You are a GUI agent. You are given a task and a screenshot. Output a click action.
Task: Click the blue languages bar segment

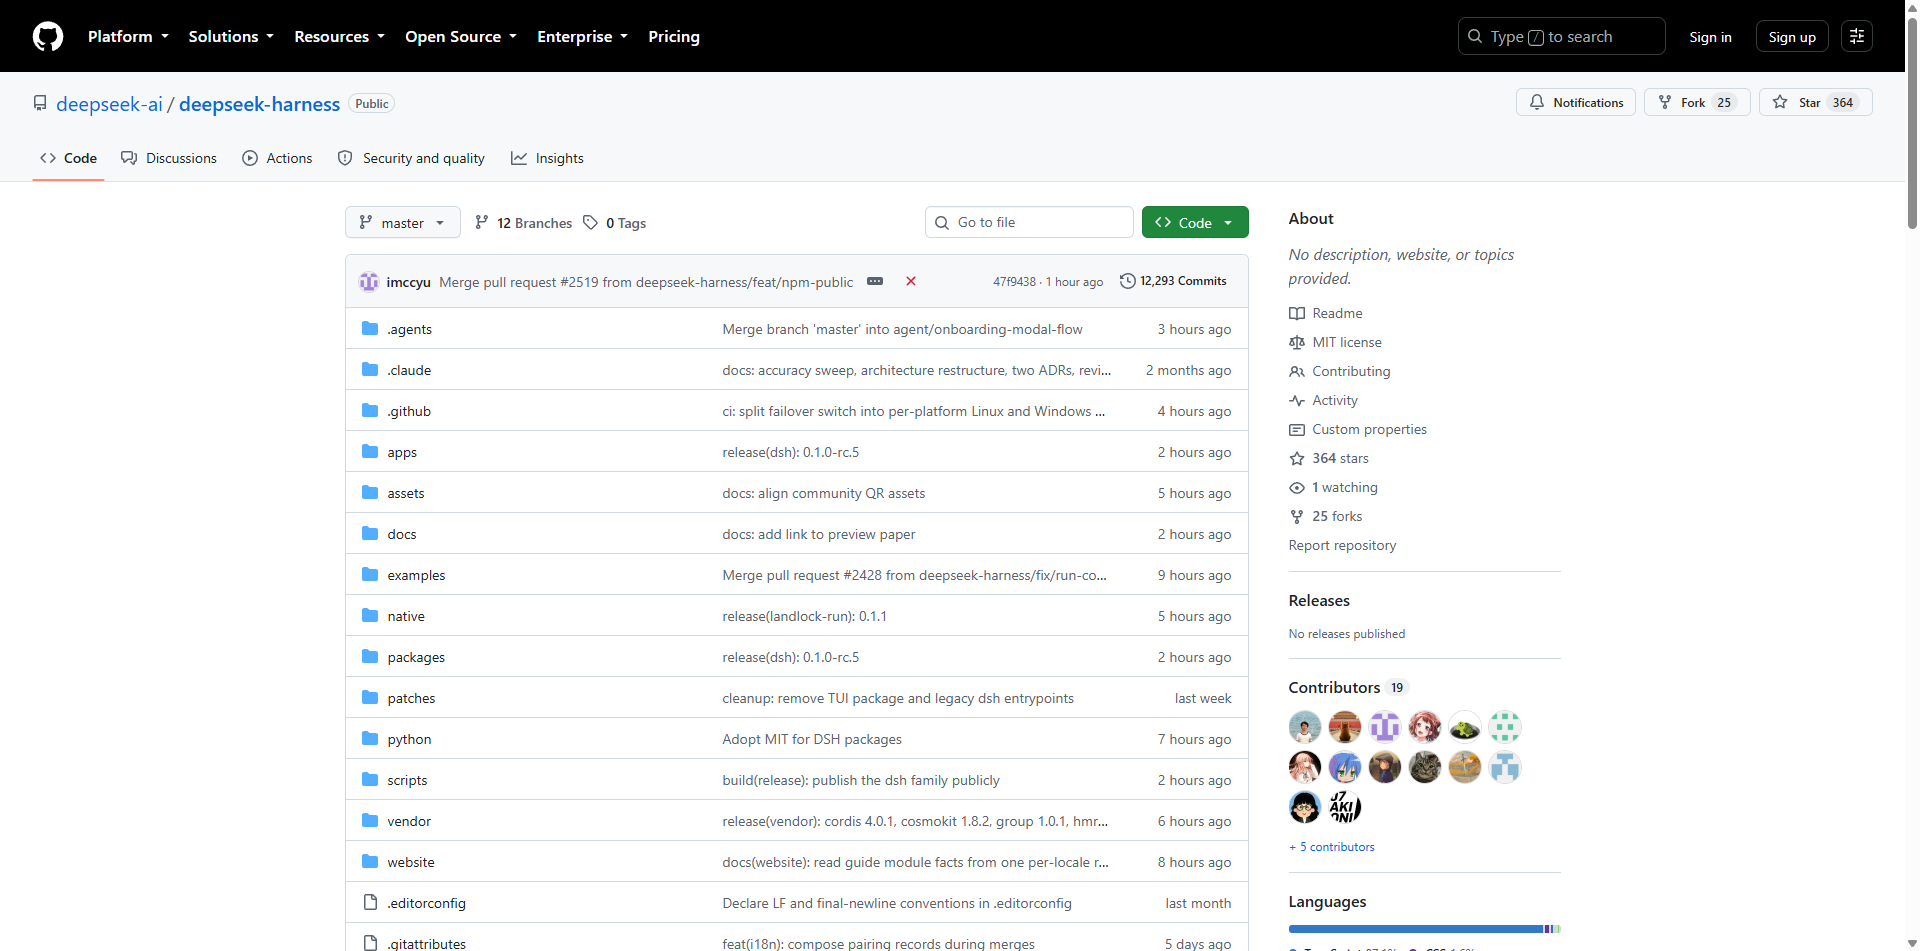pyautogui.click(x=1416, y=929)
